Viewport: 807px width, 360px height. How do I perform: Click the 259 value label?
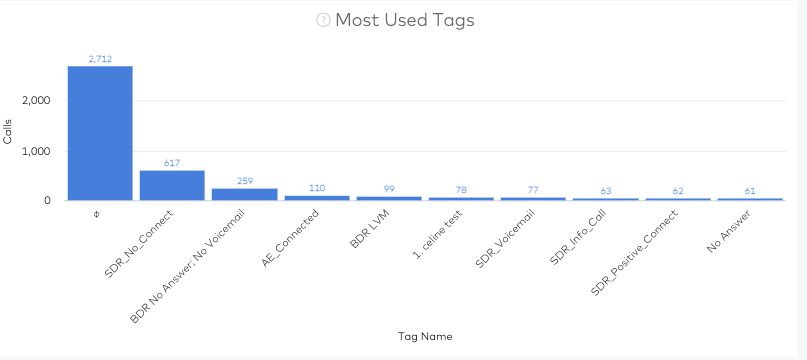pyautogui.click(x=244, y=181)
